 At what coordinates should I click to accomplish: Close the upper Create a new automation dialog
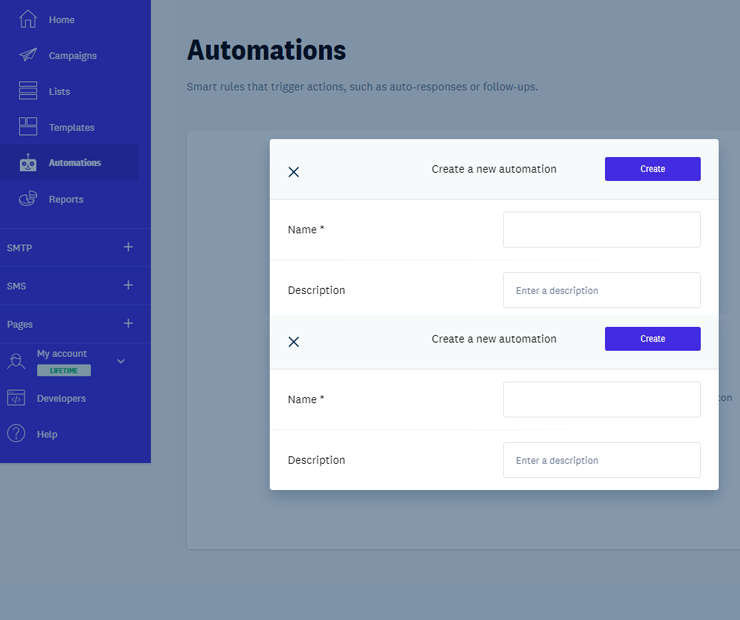coord(294,172)
